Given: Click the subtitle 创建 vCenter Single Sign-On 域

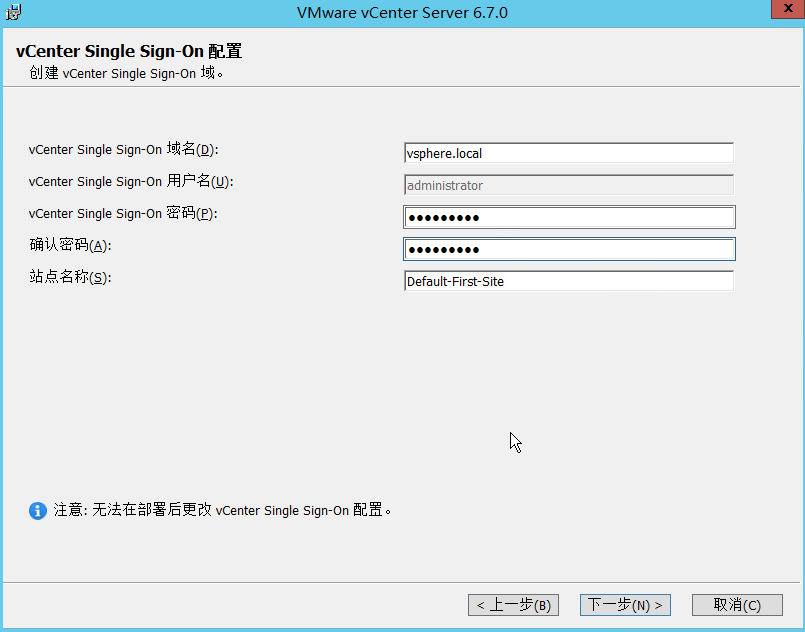Looking at the screenshot, I should [126, 73].
